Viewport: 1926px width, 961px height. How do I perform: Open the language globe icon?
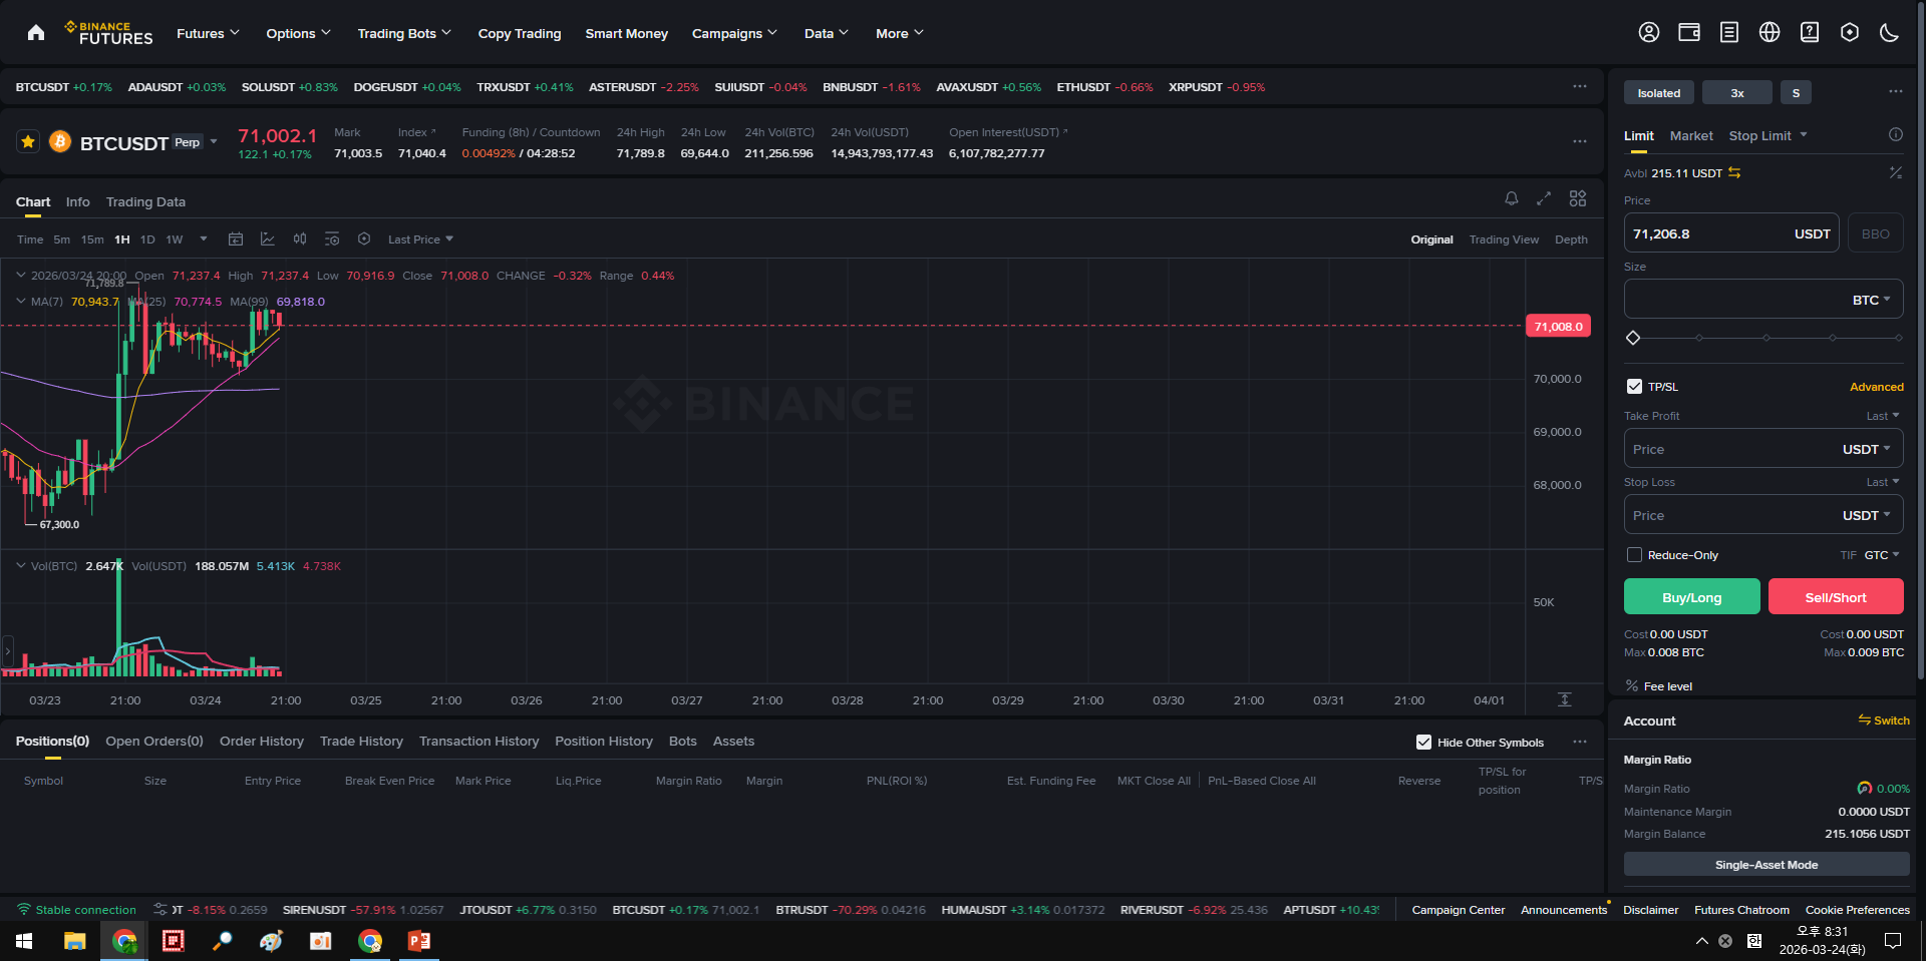(x=1769, y=33)
